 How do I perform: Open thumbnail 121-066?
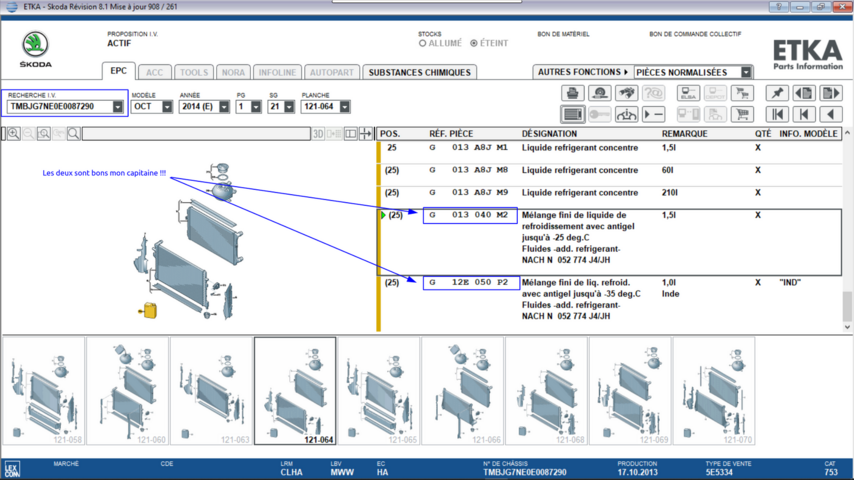[463, 391]
